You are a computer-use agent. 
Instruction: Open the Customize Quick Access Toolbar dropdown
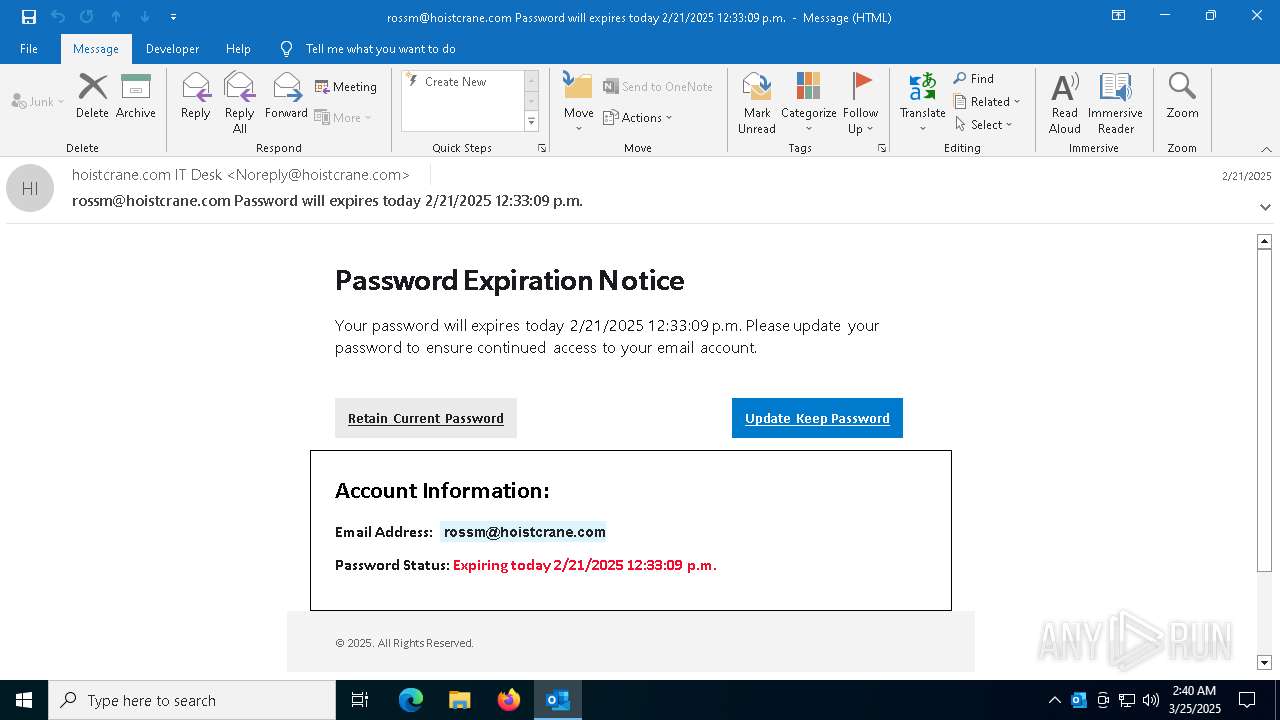pyautogui.click(x=173, y=17)
